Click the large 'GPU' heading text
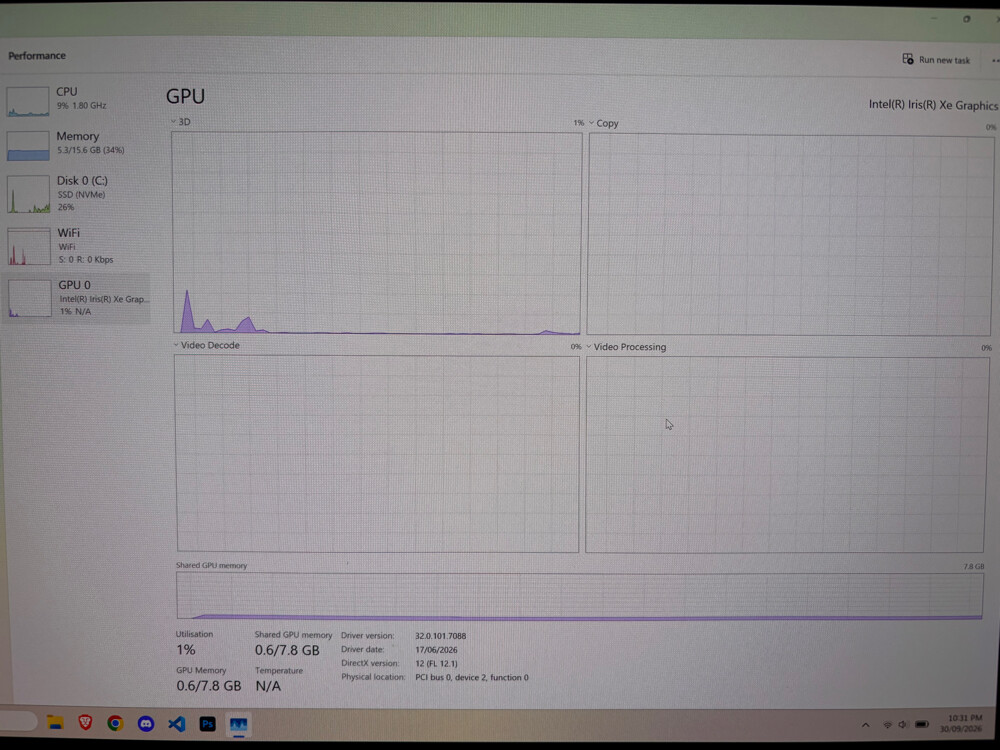 pyautogui.click(x=186, y=96)
